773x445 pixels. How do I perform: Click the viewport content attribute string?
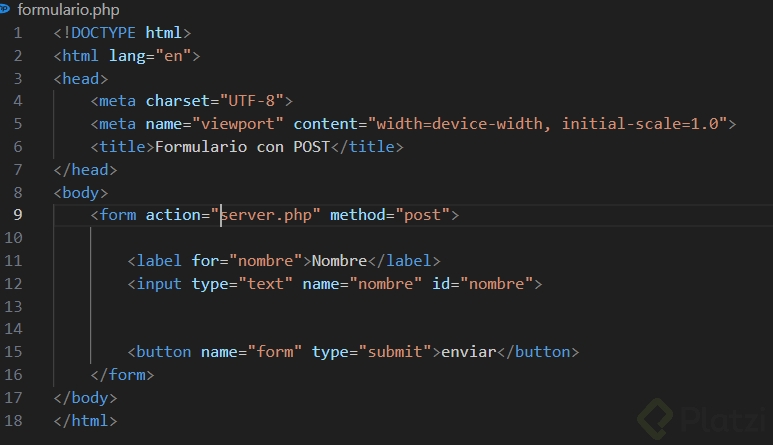click(550, 124)
